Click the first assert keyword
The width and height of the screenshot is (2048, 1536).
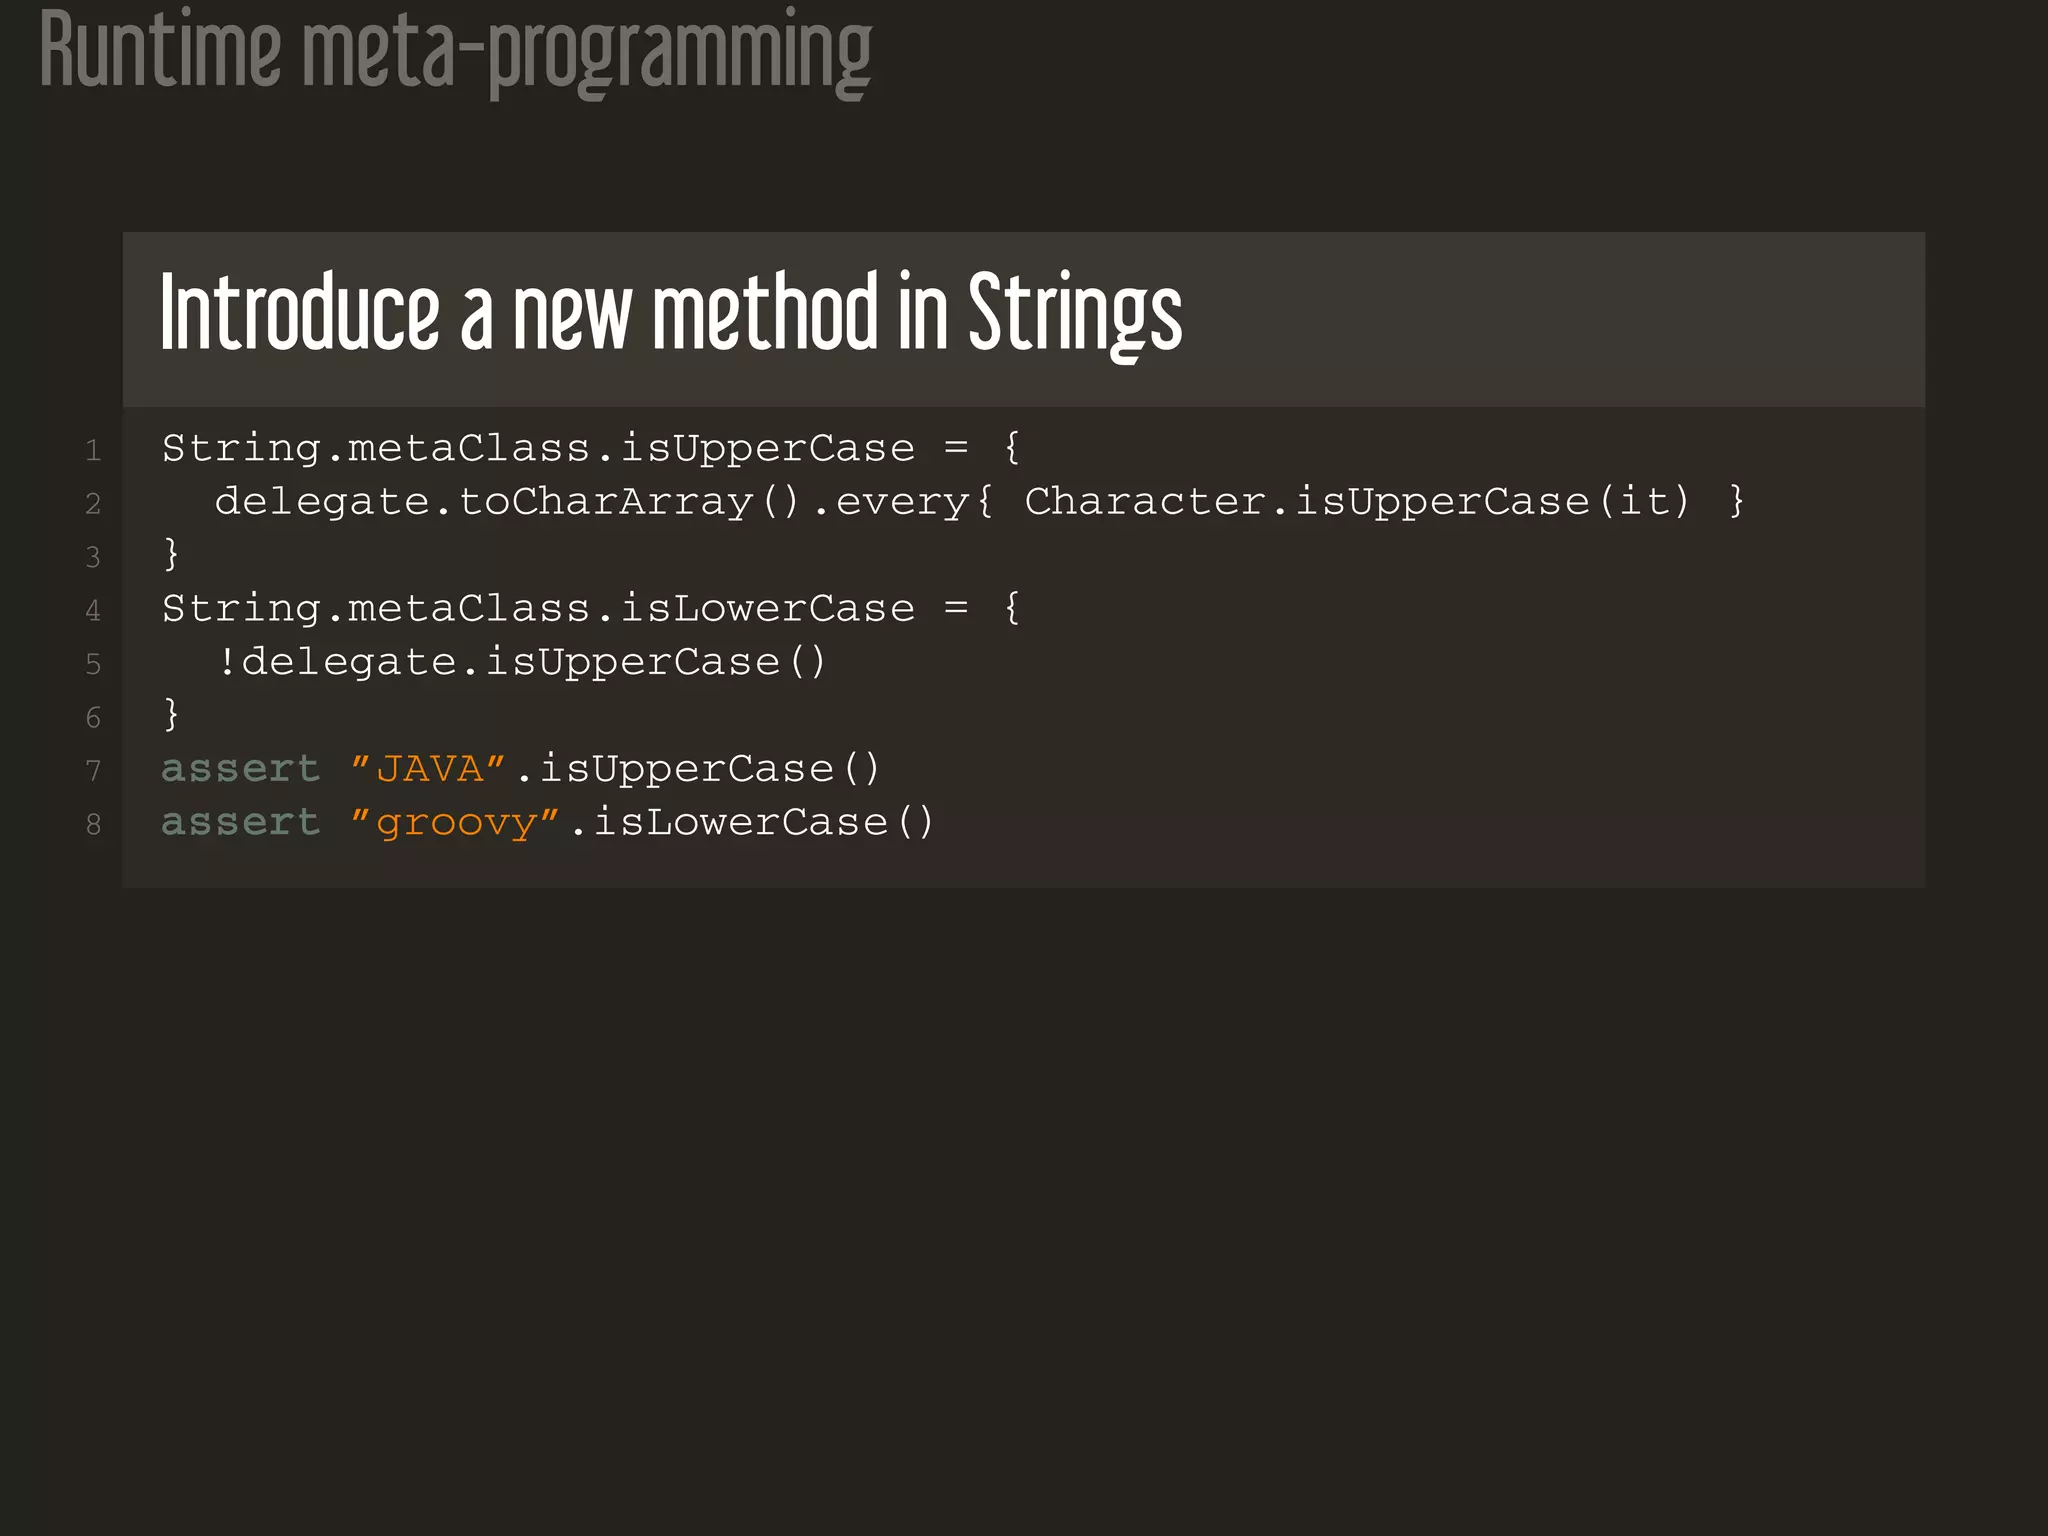click(x=240, y=768)
